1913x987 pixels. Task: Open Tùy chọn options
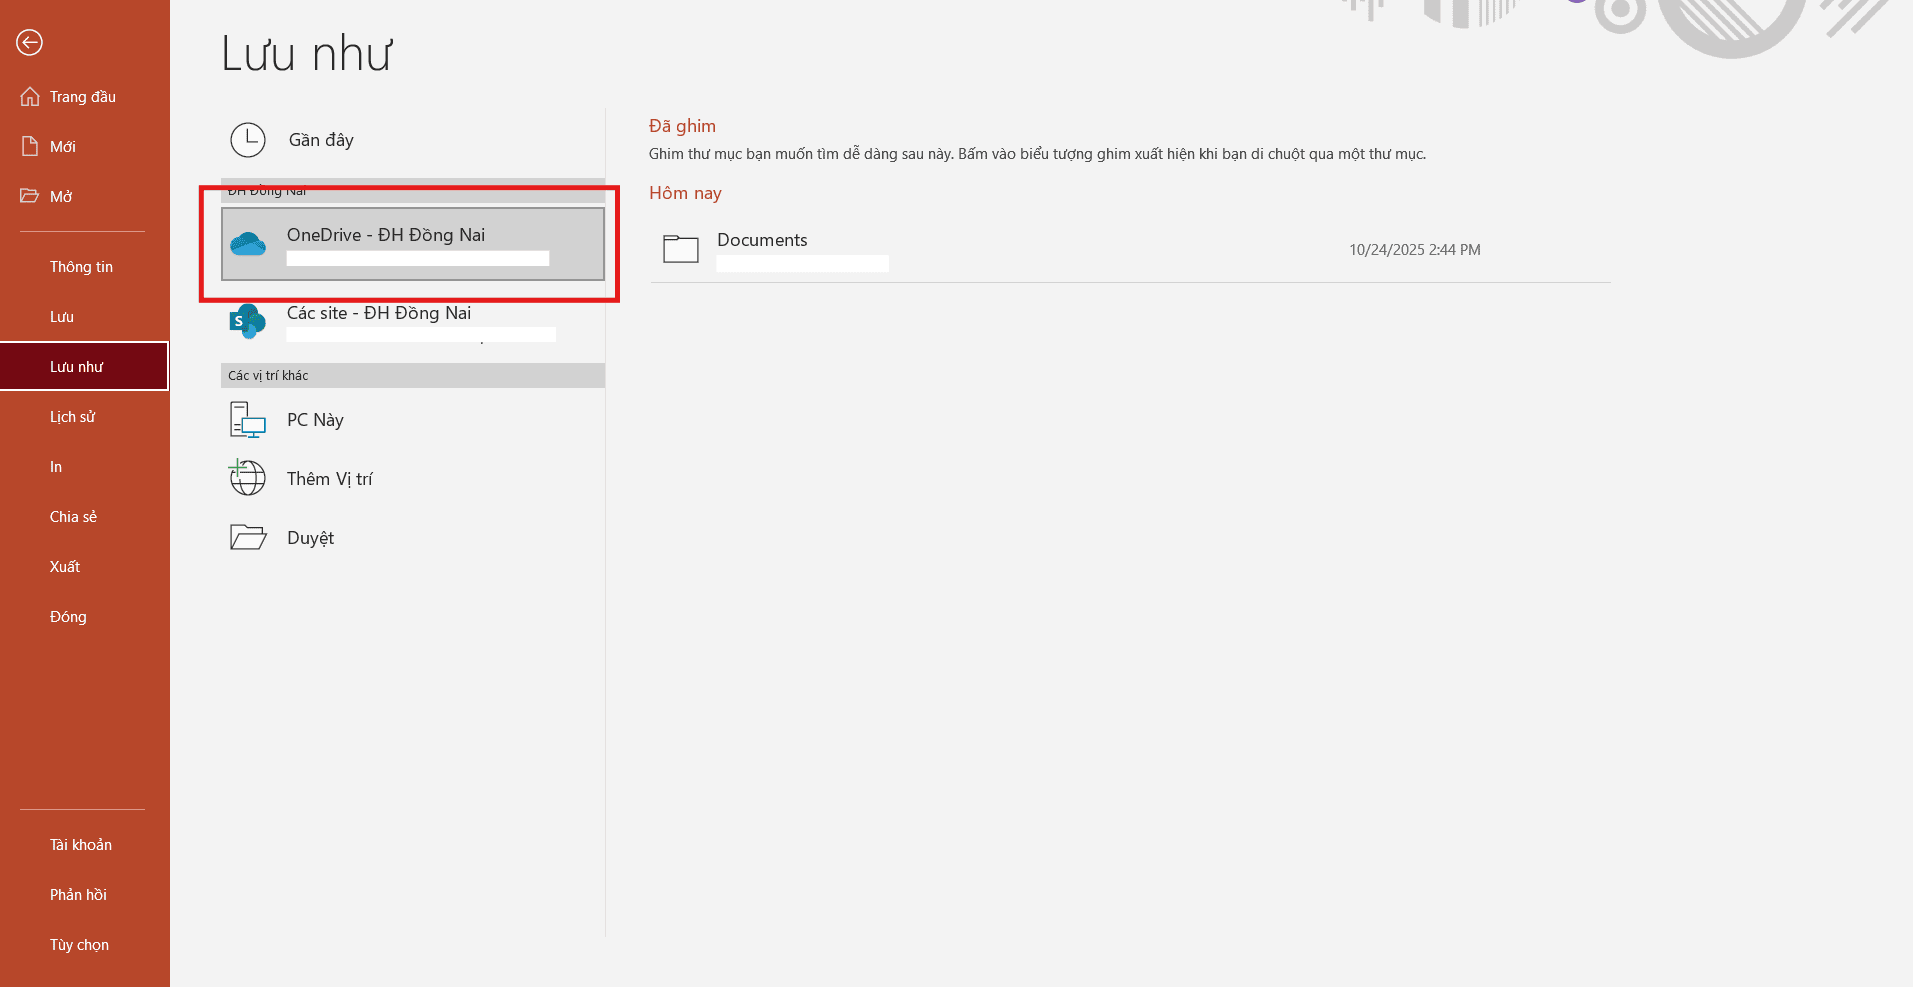click(79, 945)
